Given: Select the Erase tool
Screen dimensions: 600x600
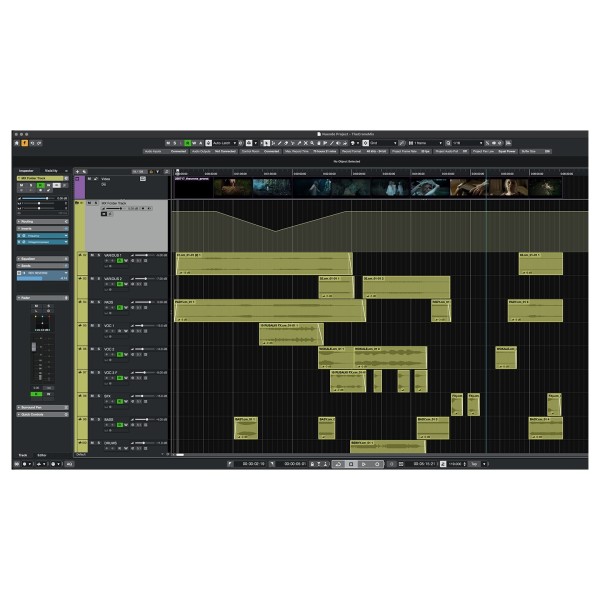Looking at the screenshot, I should (286, 143).
